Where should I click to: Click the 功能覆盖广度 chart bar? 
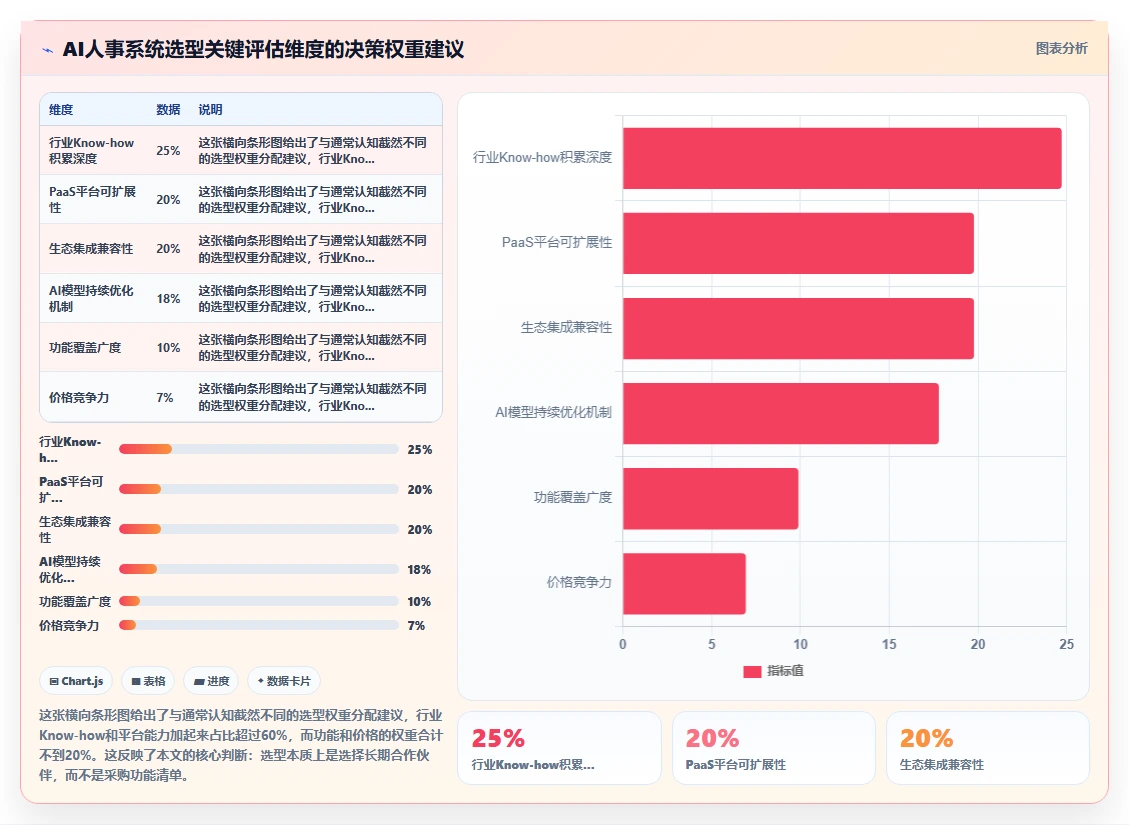click(x=710, y=498)
